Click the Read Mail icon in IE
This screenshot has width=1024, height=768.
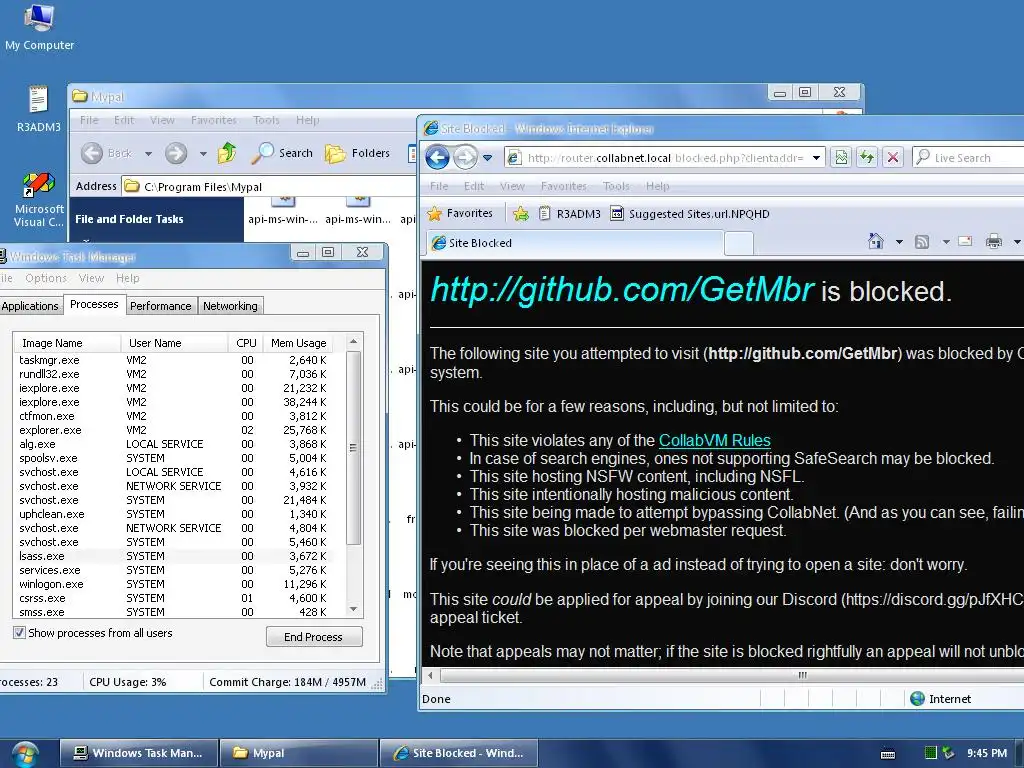pyautogui.click(x=965, y=242)
